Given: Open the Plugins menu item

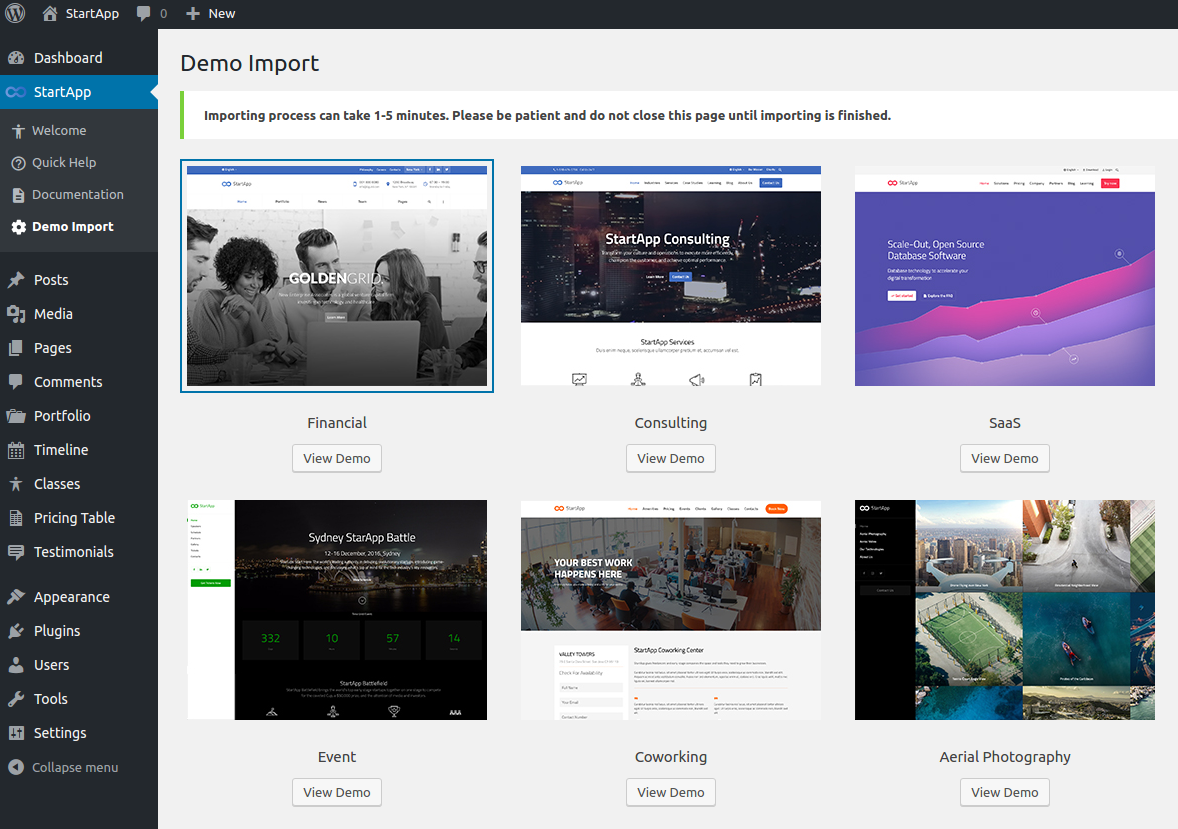Looking at the screenshot, I should point(79,631).
